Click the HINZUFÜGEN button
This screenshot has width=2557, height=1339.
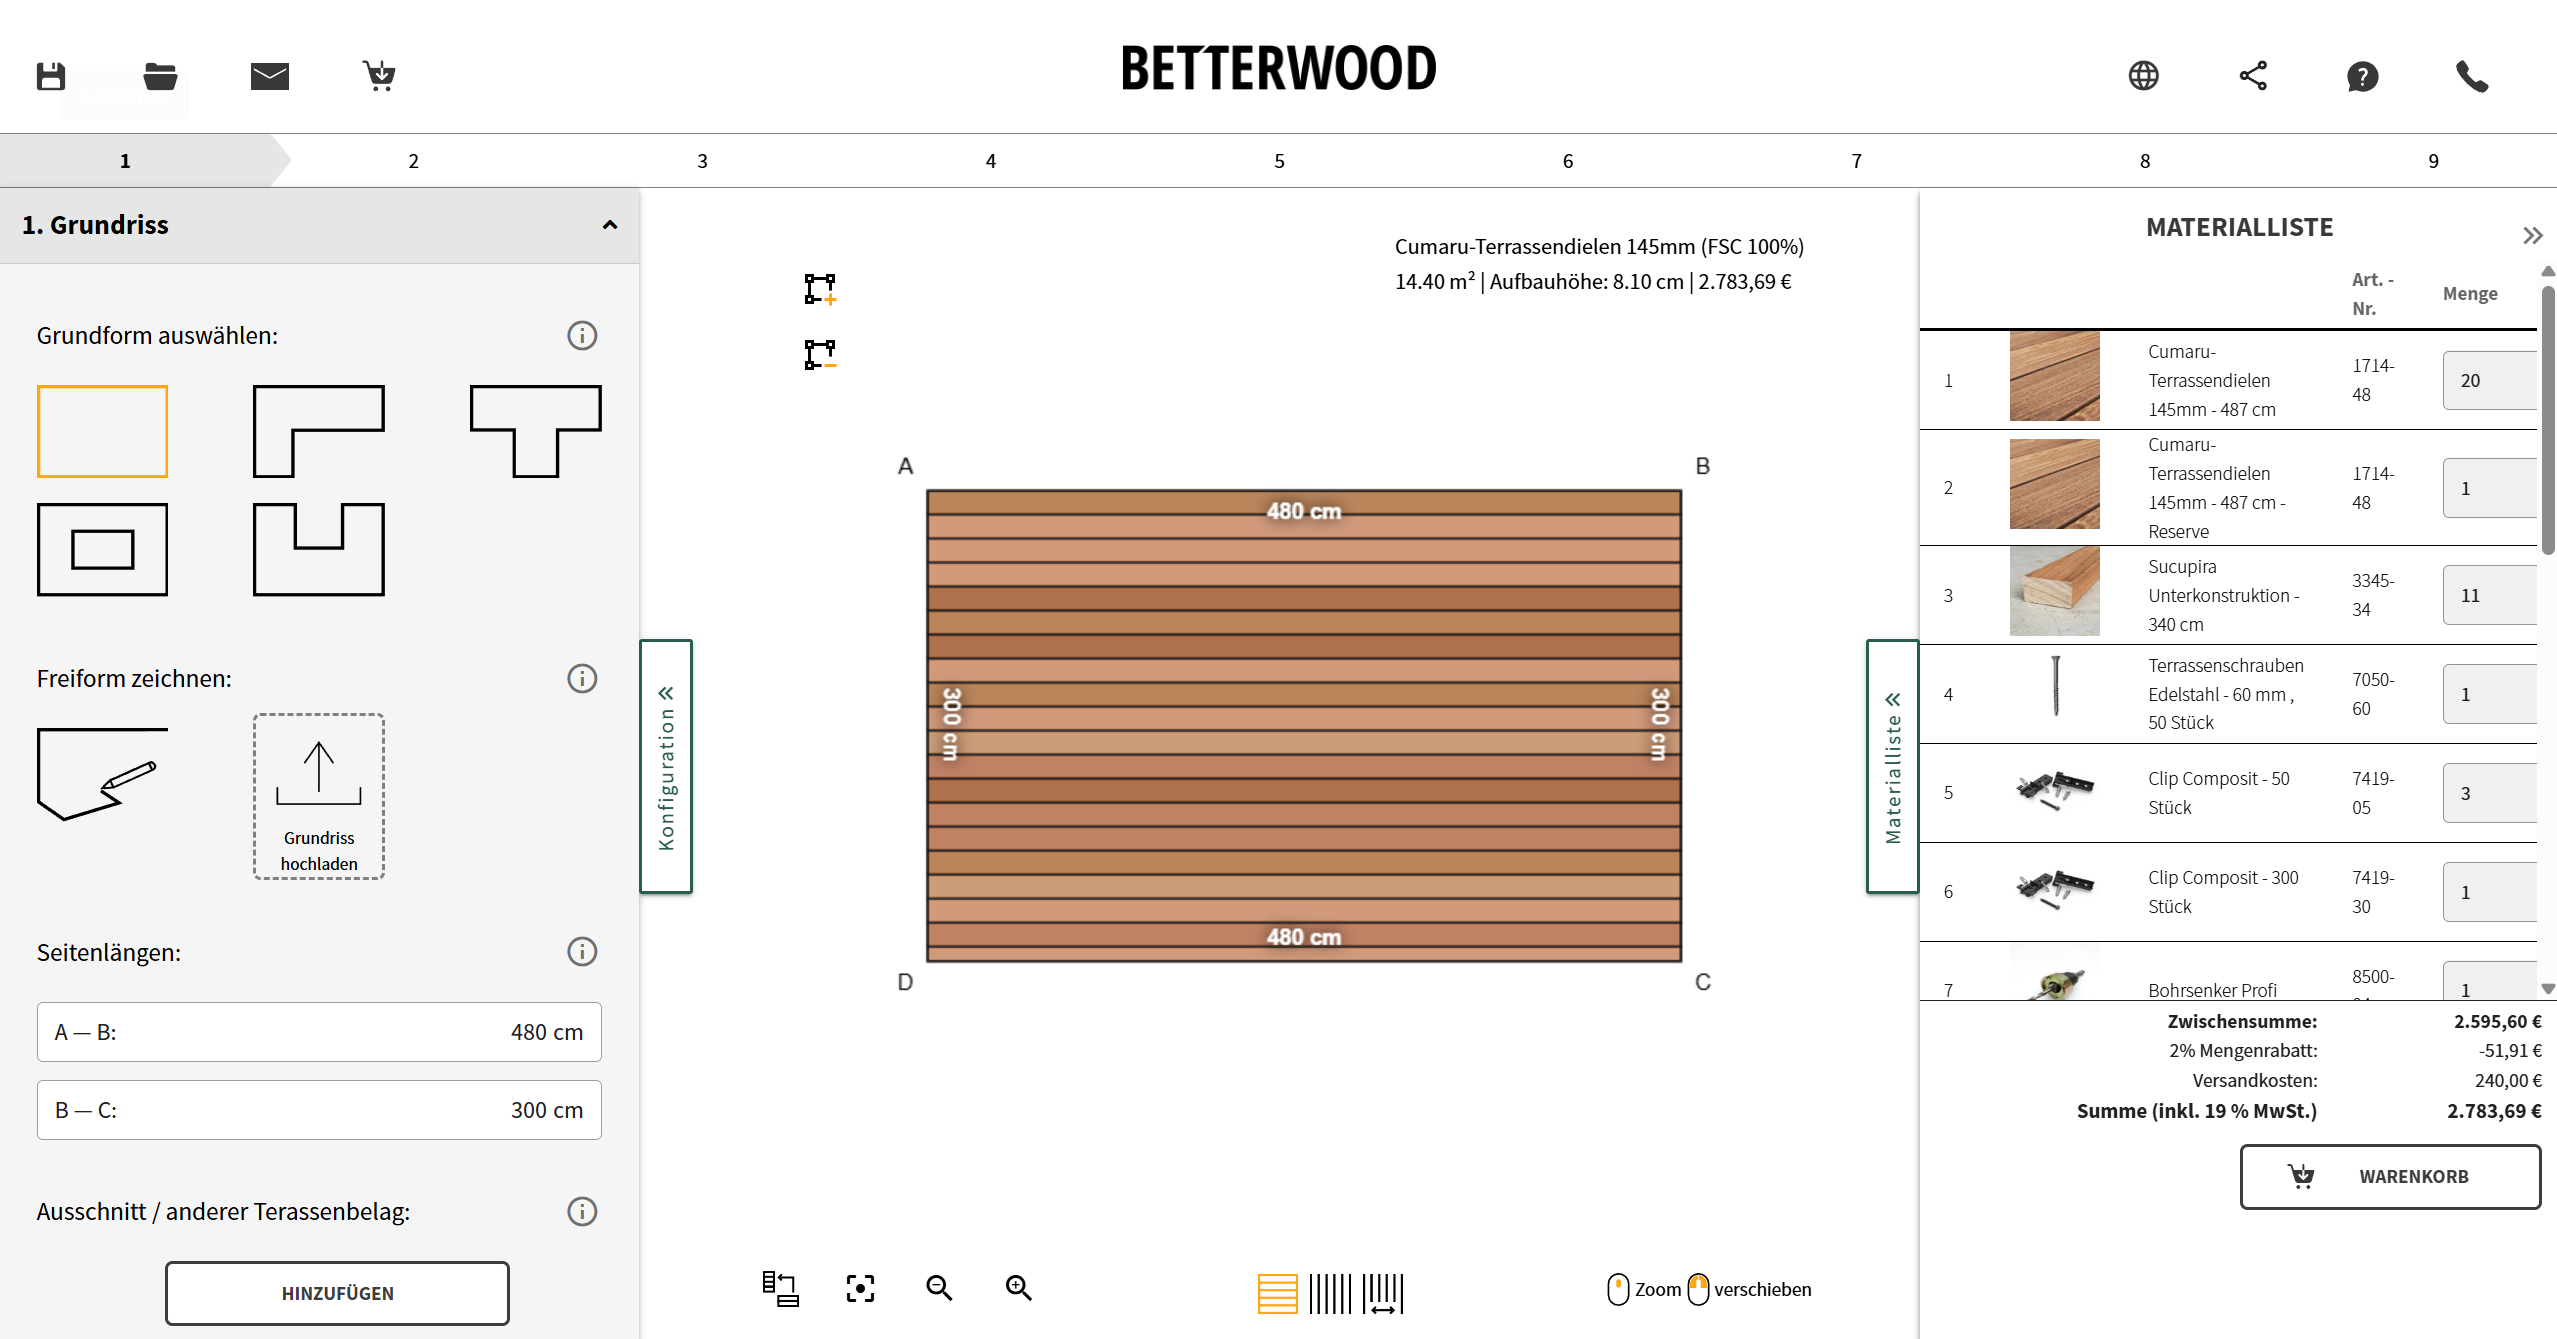pos(337,1293)
